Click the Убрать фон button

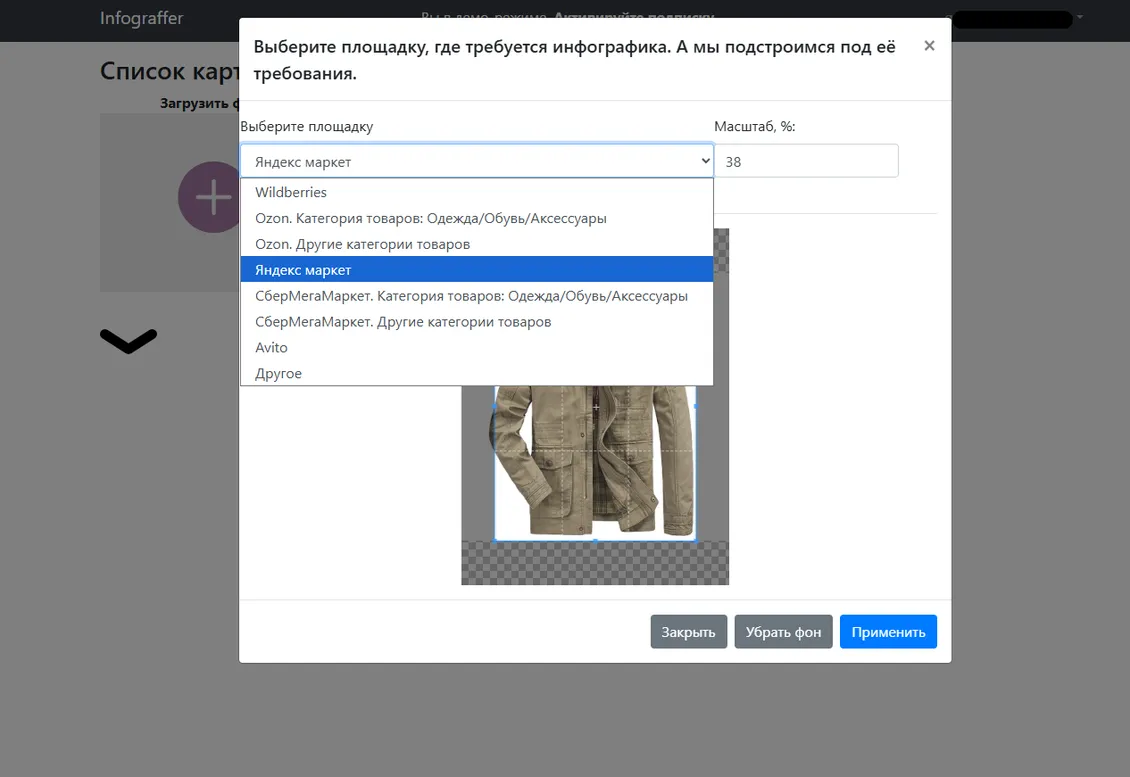coord(783,631)
